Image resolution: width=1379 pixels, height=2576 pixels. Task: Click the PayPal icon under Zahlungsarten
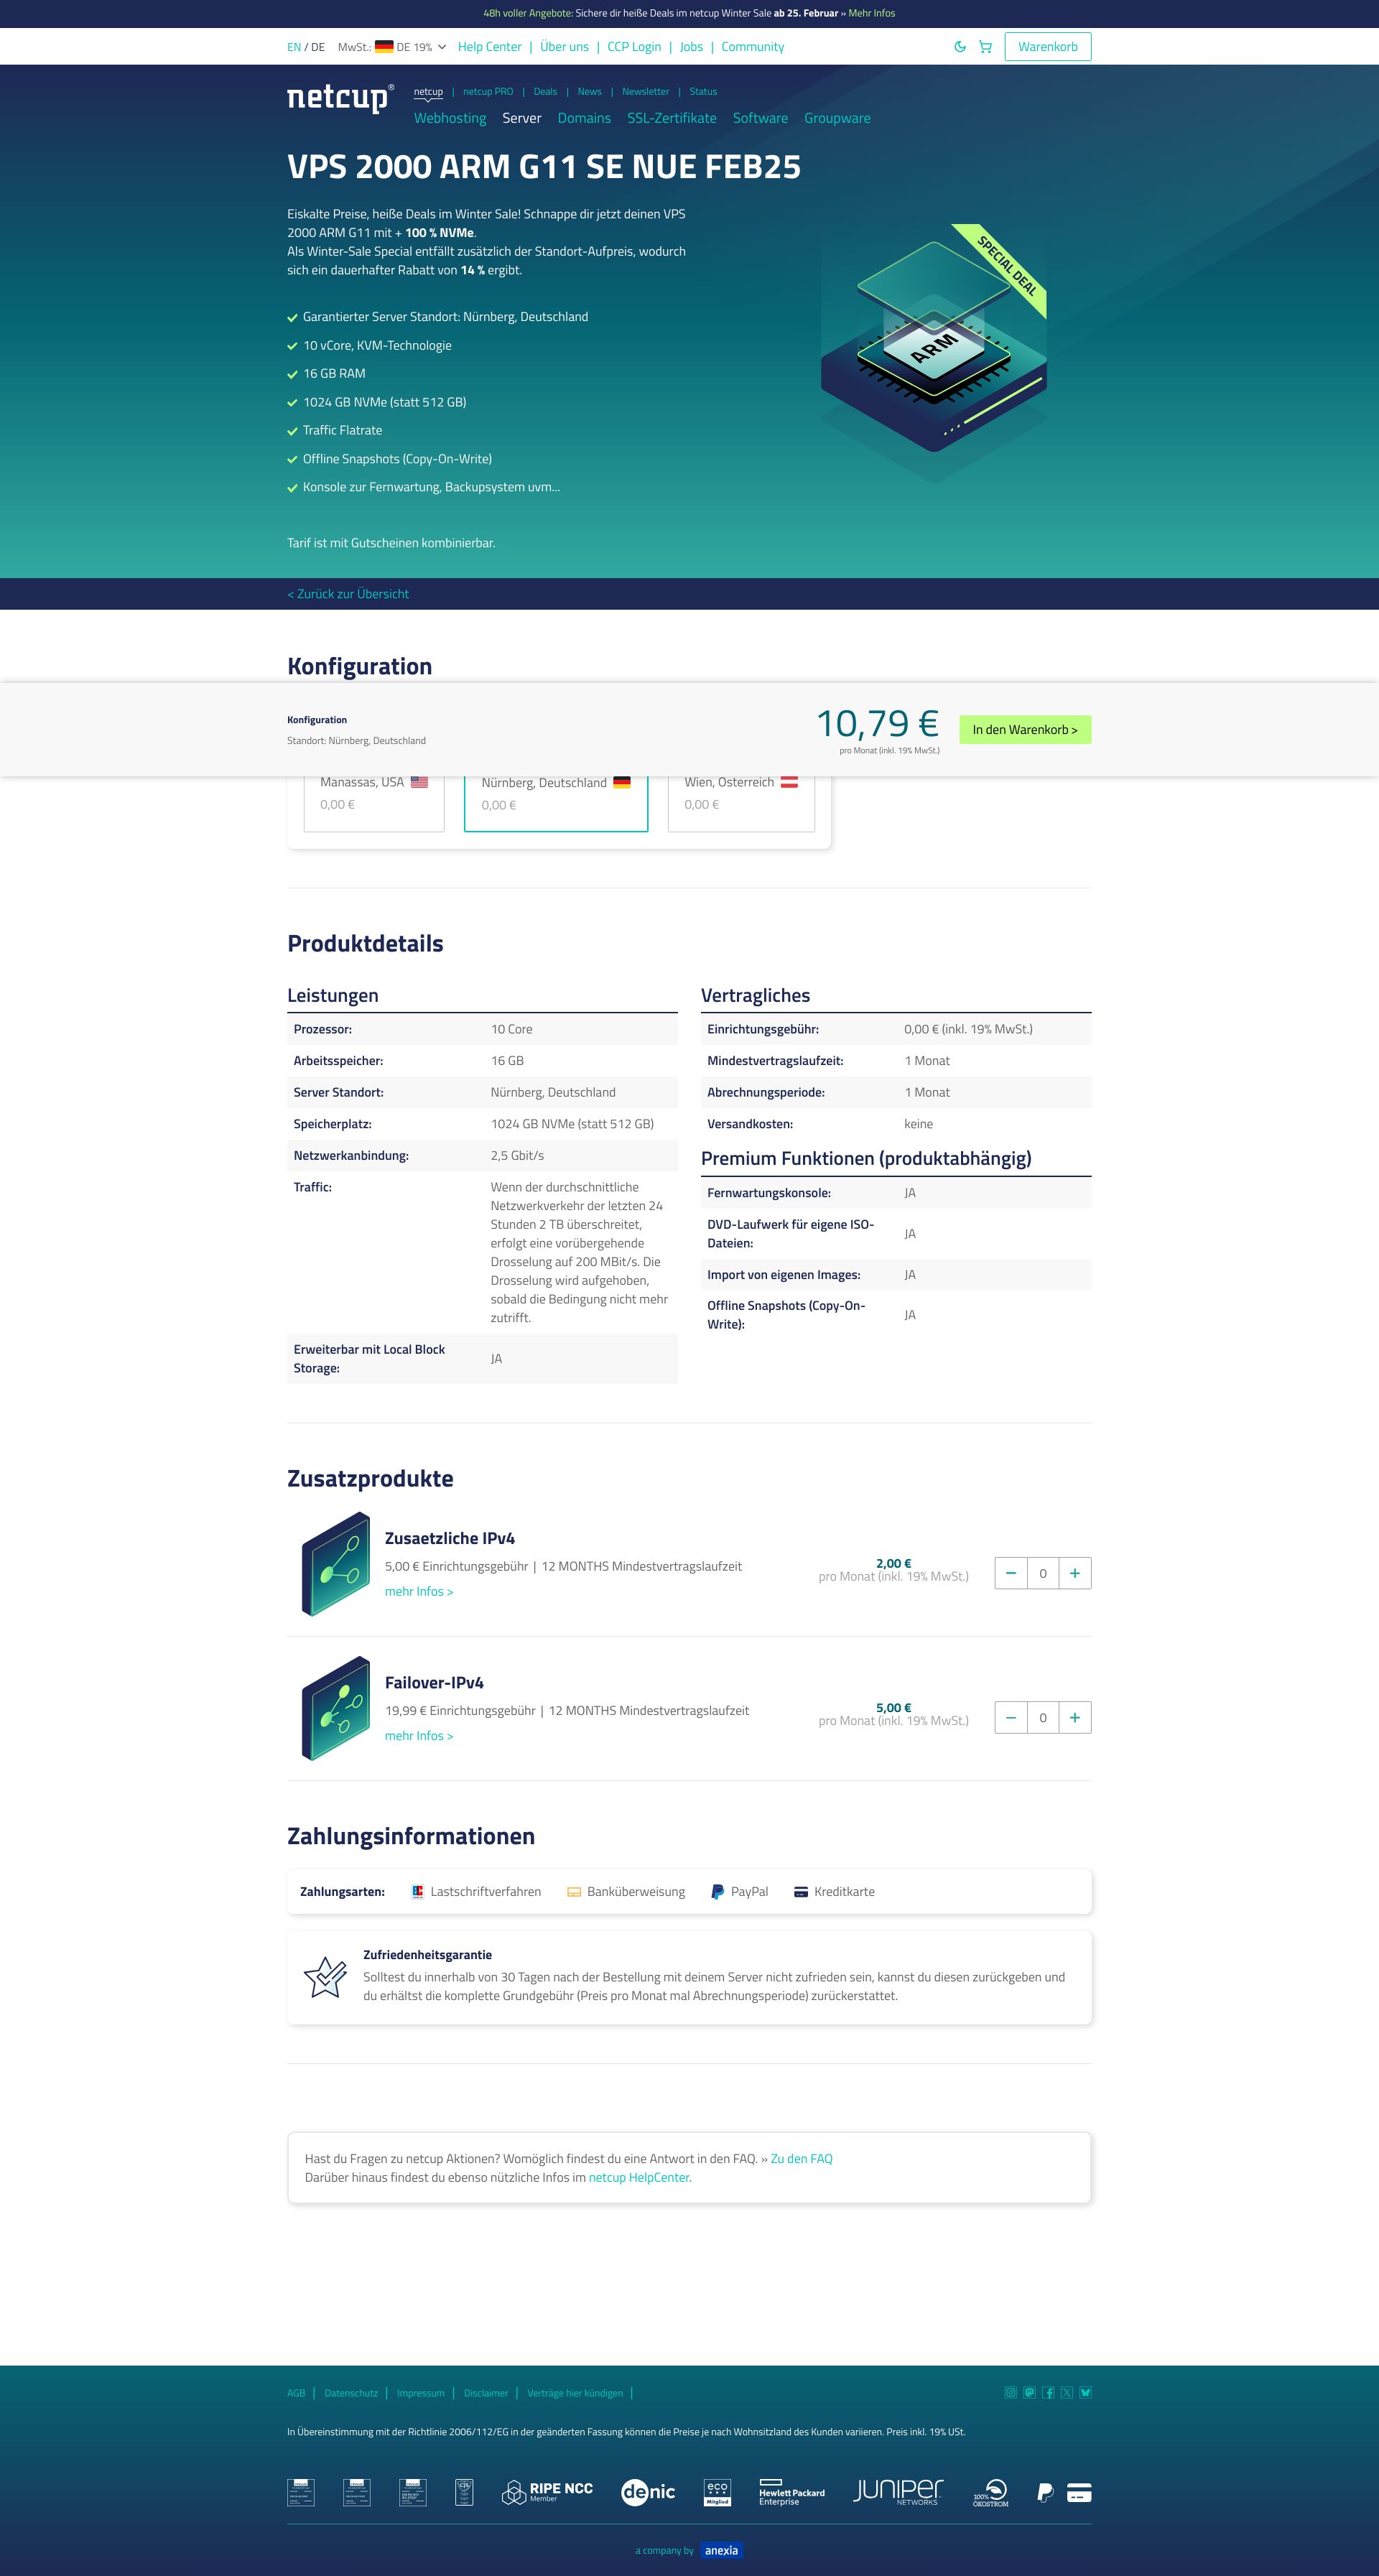717,1892
